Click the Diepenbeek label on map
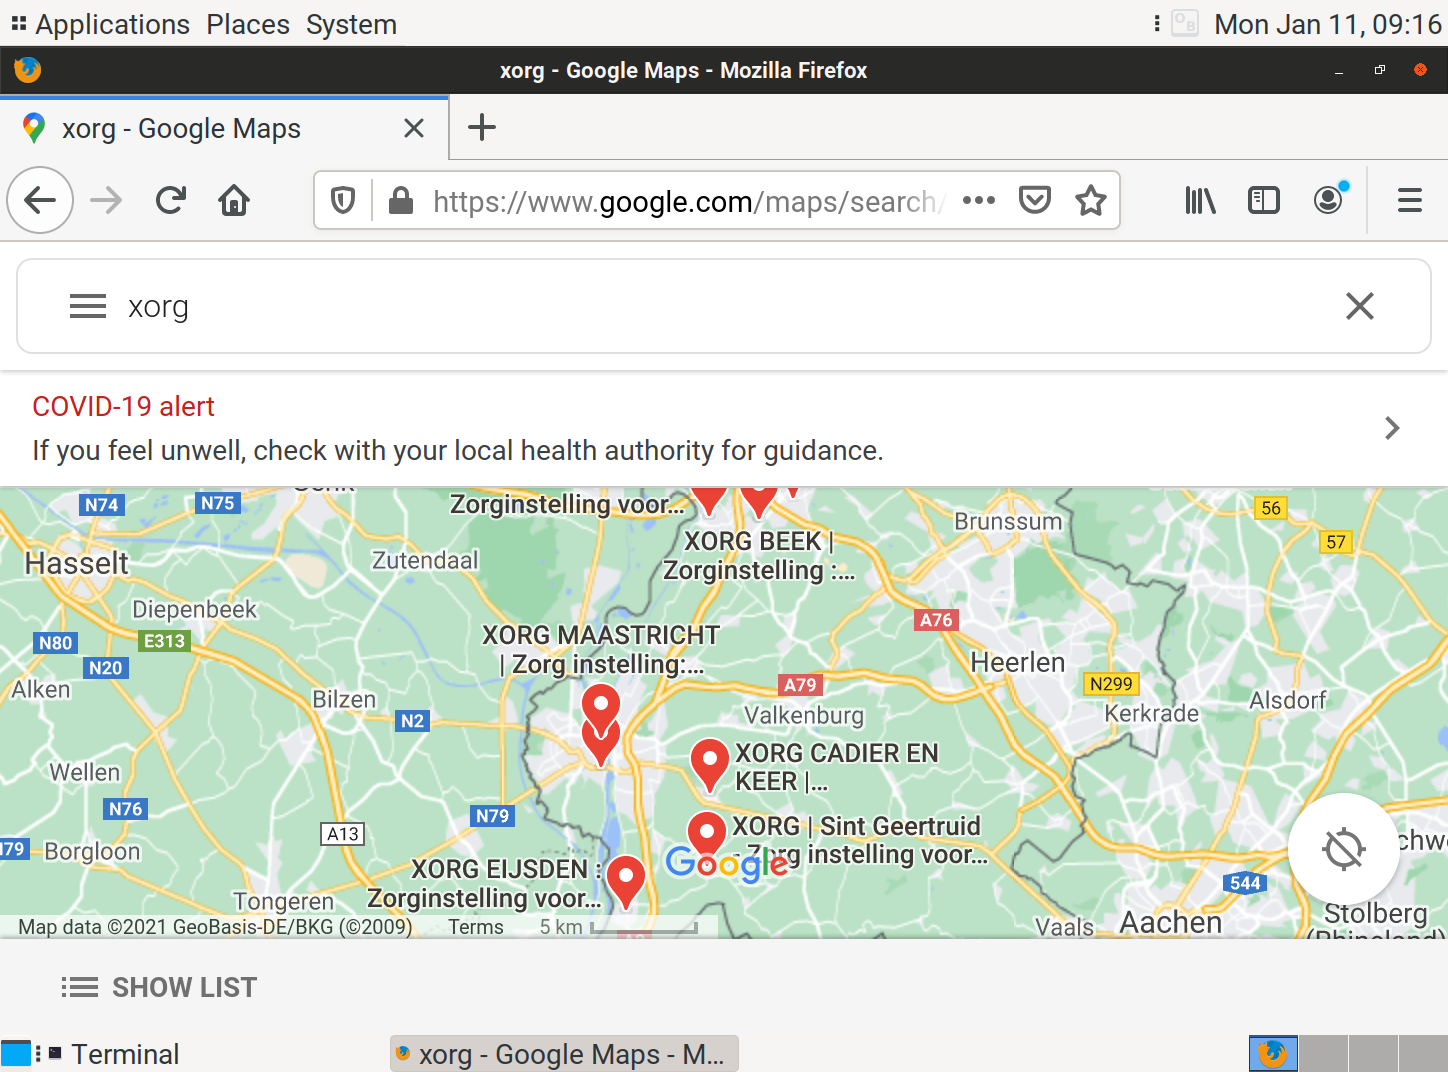This screenshot has height=1072, width=1448. tap(194, 609)
